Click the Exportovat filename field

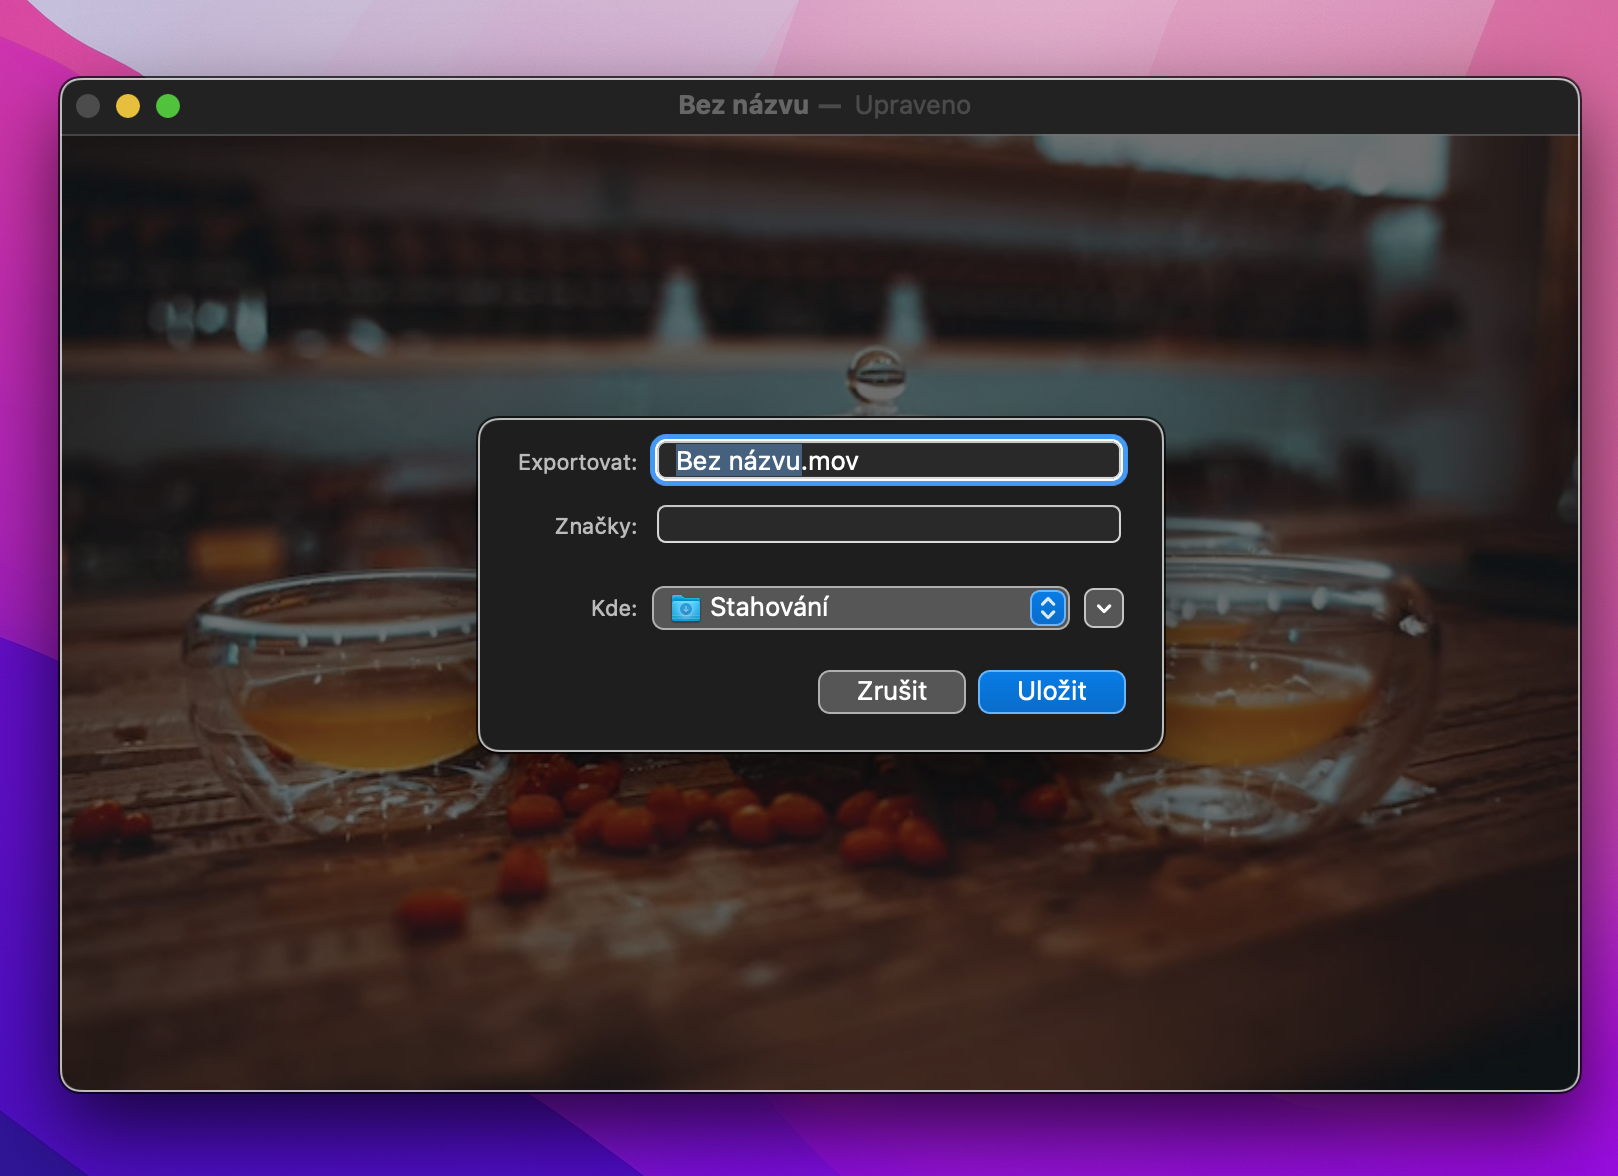(x=888, y=460)
